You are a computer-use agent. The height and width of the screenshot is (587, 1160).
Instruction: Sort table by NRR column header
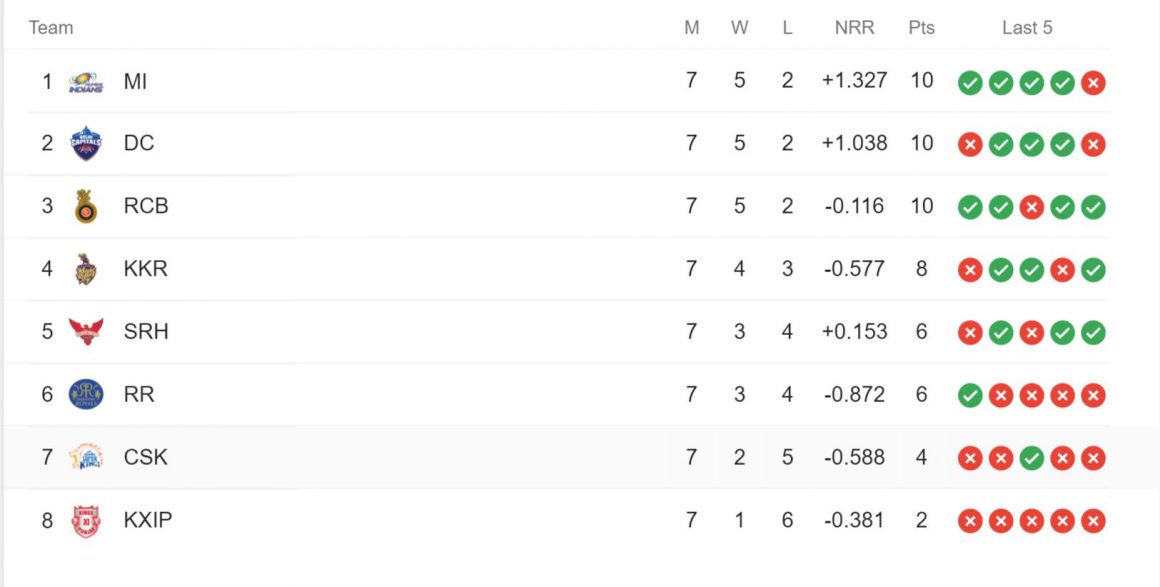[854, 28]
